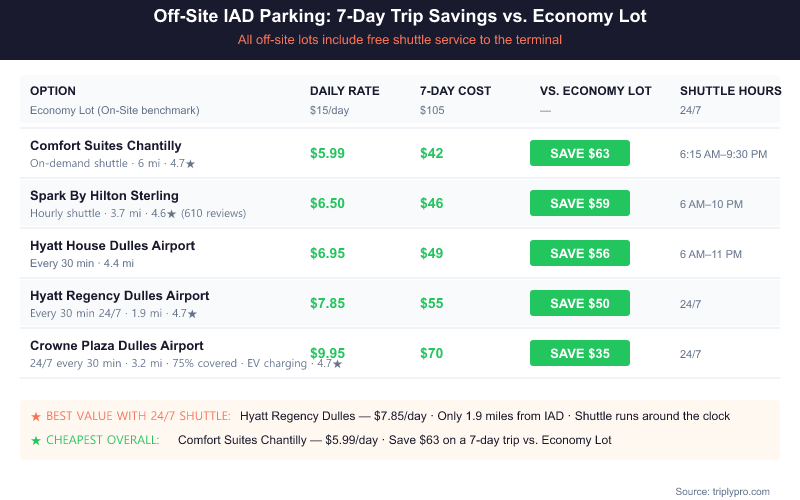Image resolution: width=800 pixels, height=500 pixels.
Task: Open Spark By Hilton Sterling listing
Action: [104, 196]
